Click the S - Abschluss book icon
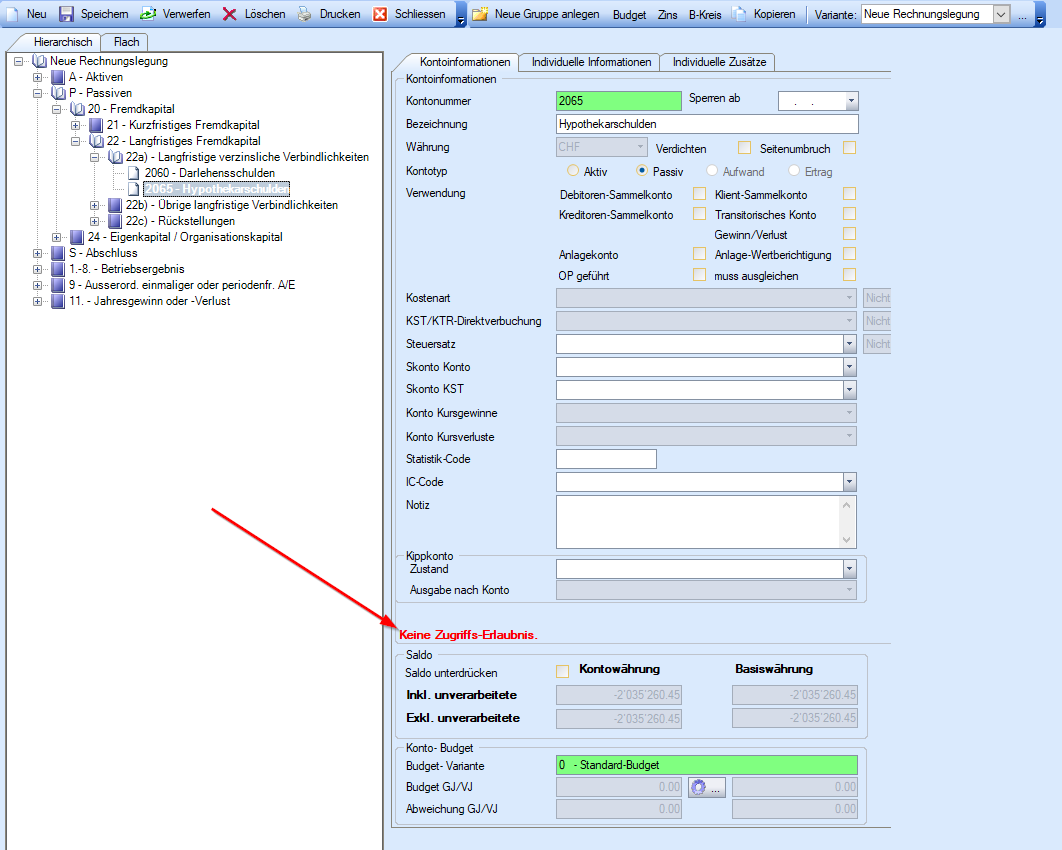Viewport: 1062px width, 850px height. (58, 253)
